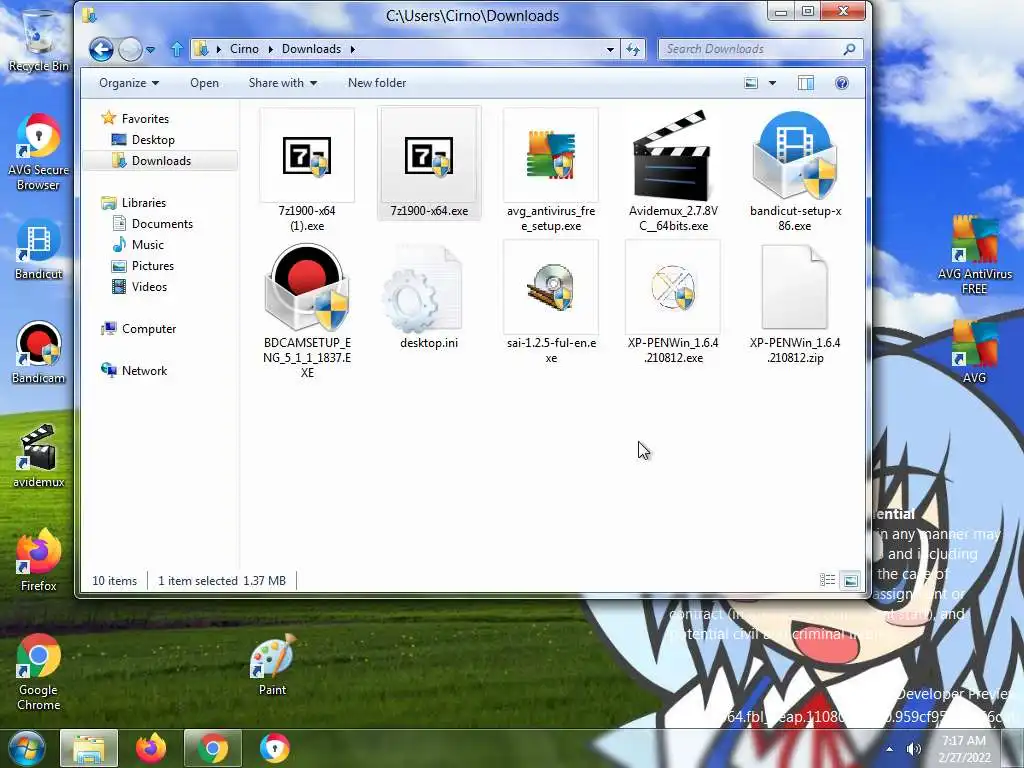Expand the Cirno breadcrumb arrow
This screenshot has width=1024, height=768.
pos(270,49)
